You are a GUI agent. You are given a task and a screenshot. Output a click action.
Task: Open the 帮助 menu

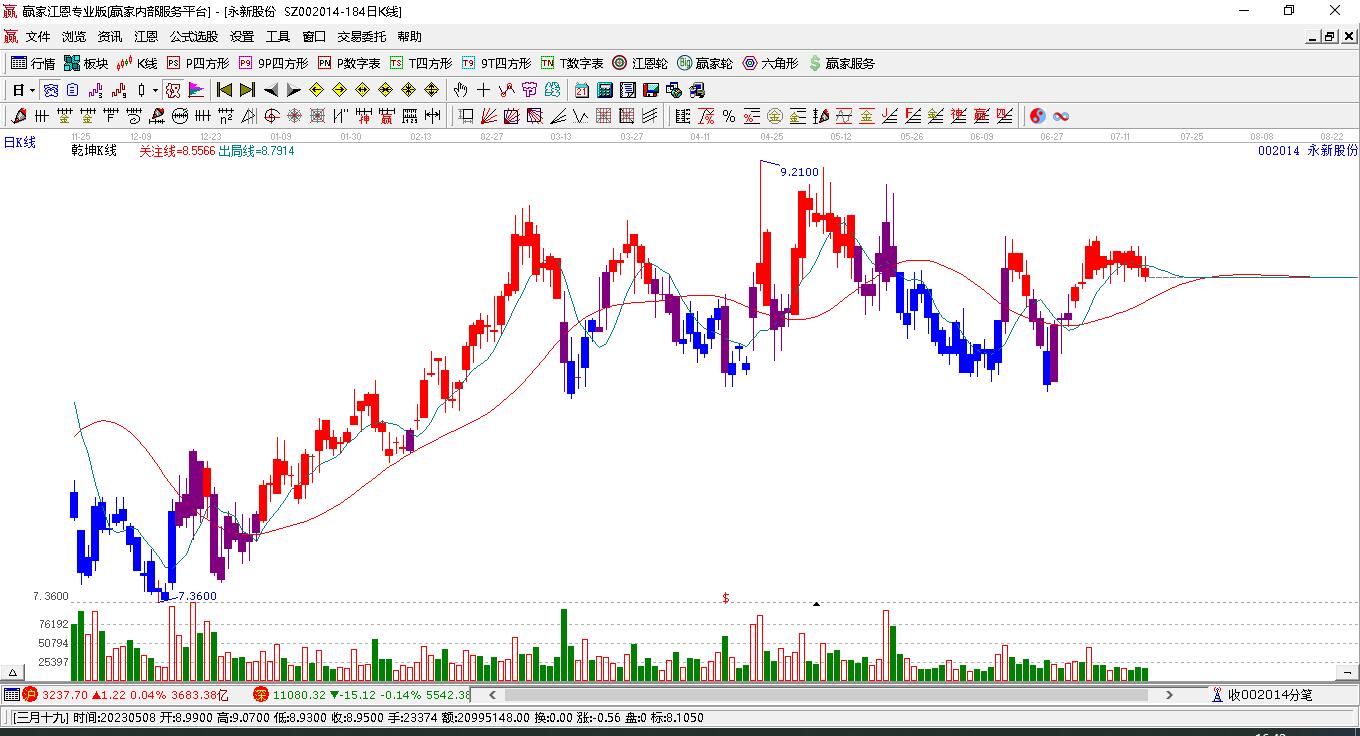pyautogui.click(x=410, y=37)
